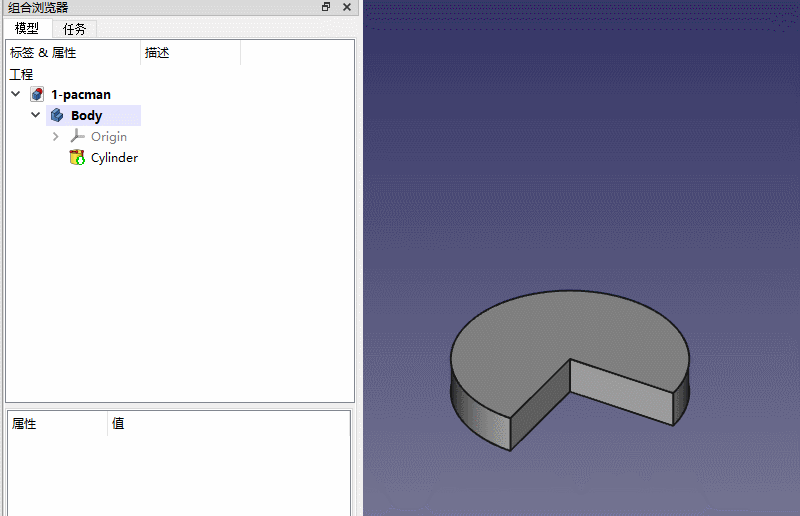
Task: Click the blue Body icon in tree
Action: coord(57,116)
